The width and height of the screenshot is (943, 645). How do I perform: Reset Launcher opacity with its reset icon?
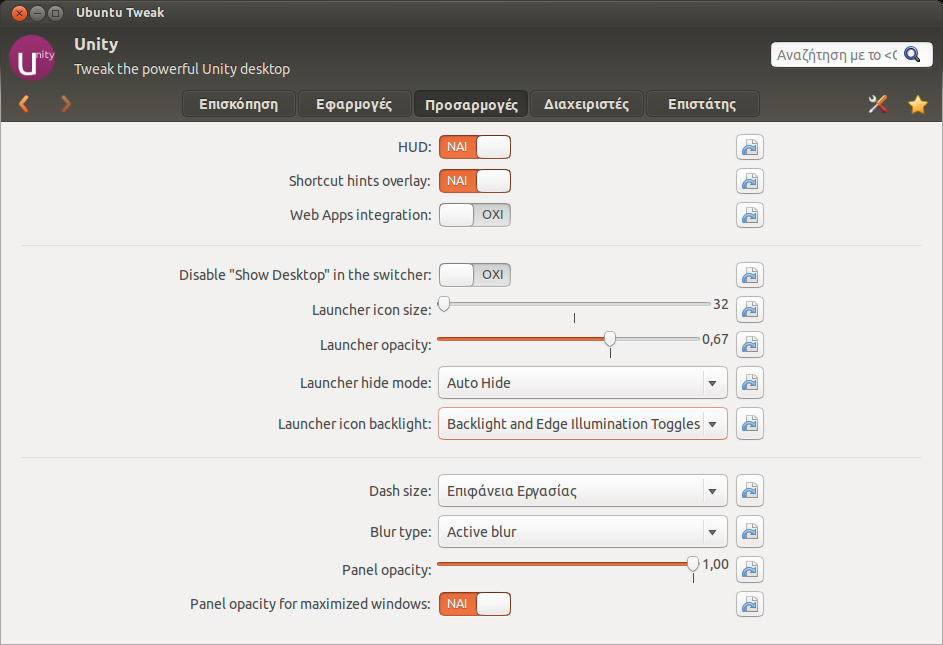pyautogui.click(x=750, y=345)
